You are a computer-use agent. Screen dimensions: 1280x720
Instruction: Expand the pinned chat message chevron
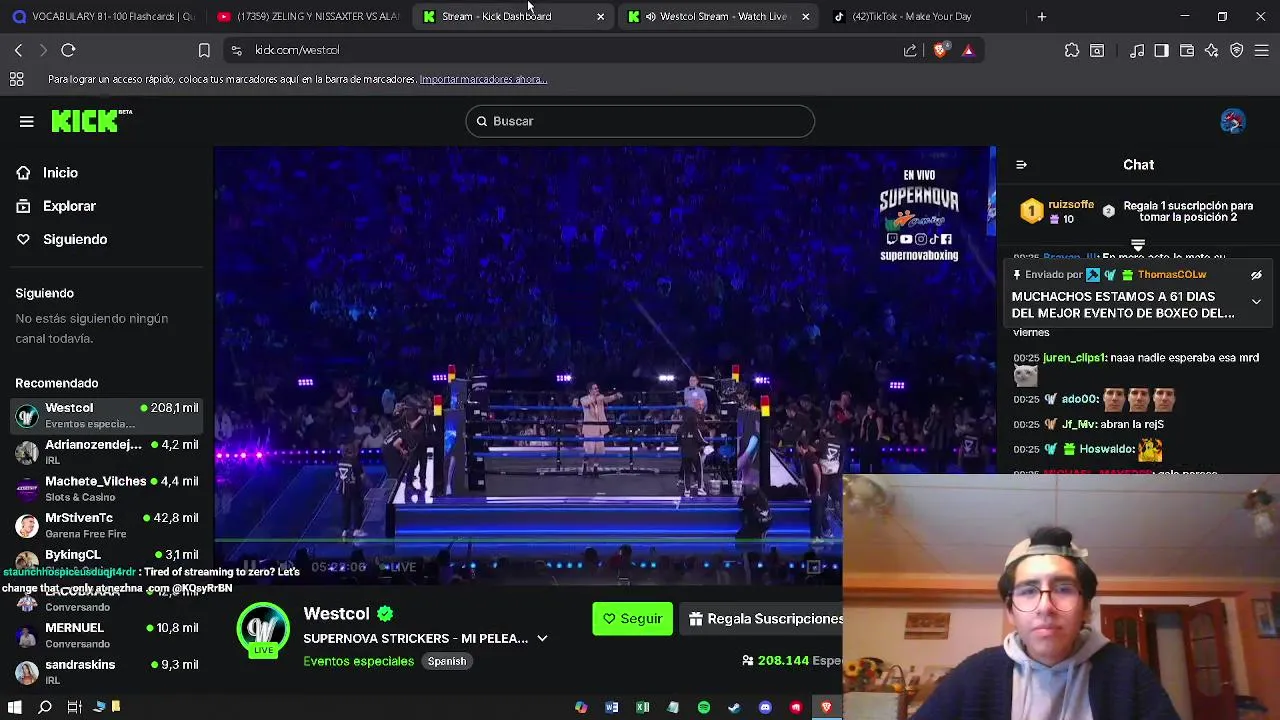1256,301
